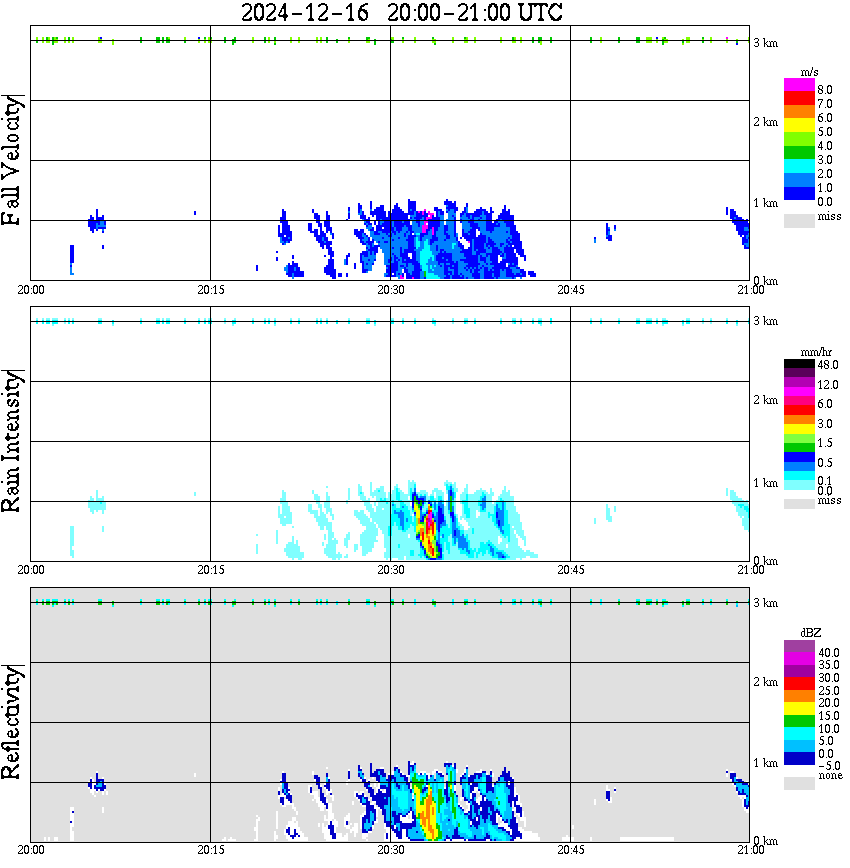Click the blue 0.5 mm/hr rain swatch
The image size is (850, 868).
(x=799, y=457)
